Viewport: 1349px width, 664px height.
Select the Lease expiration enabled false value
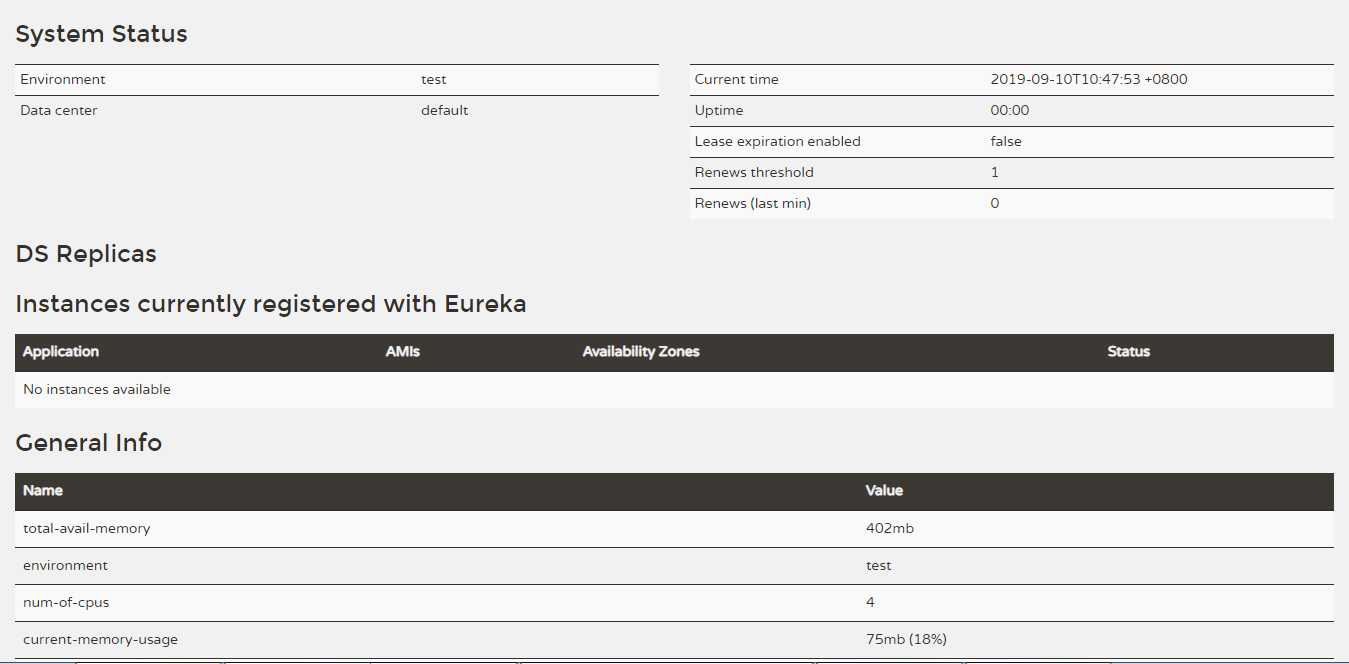coord(1006,142)
